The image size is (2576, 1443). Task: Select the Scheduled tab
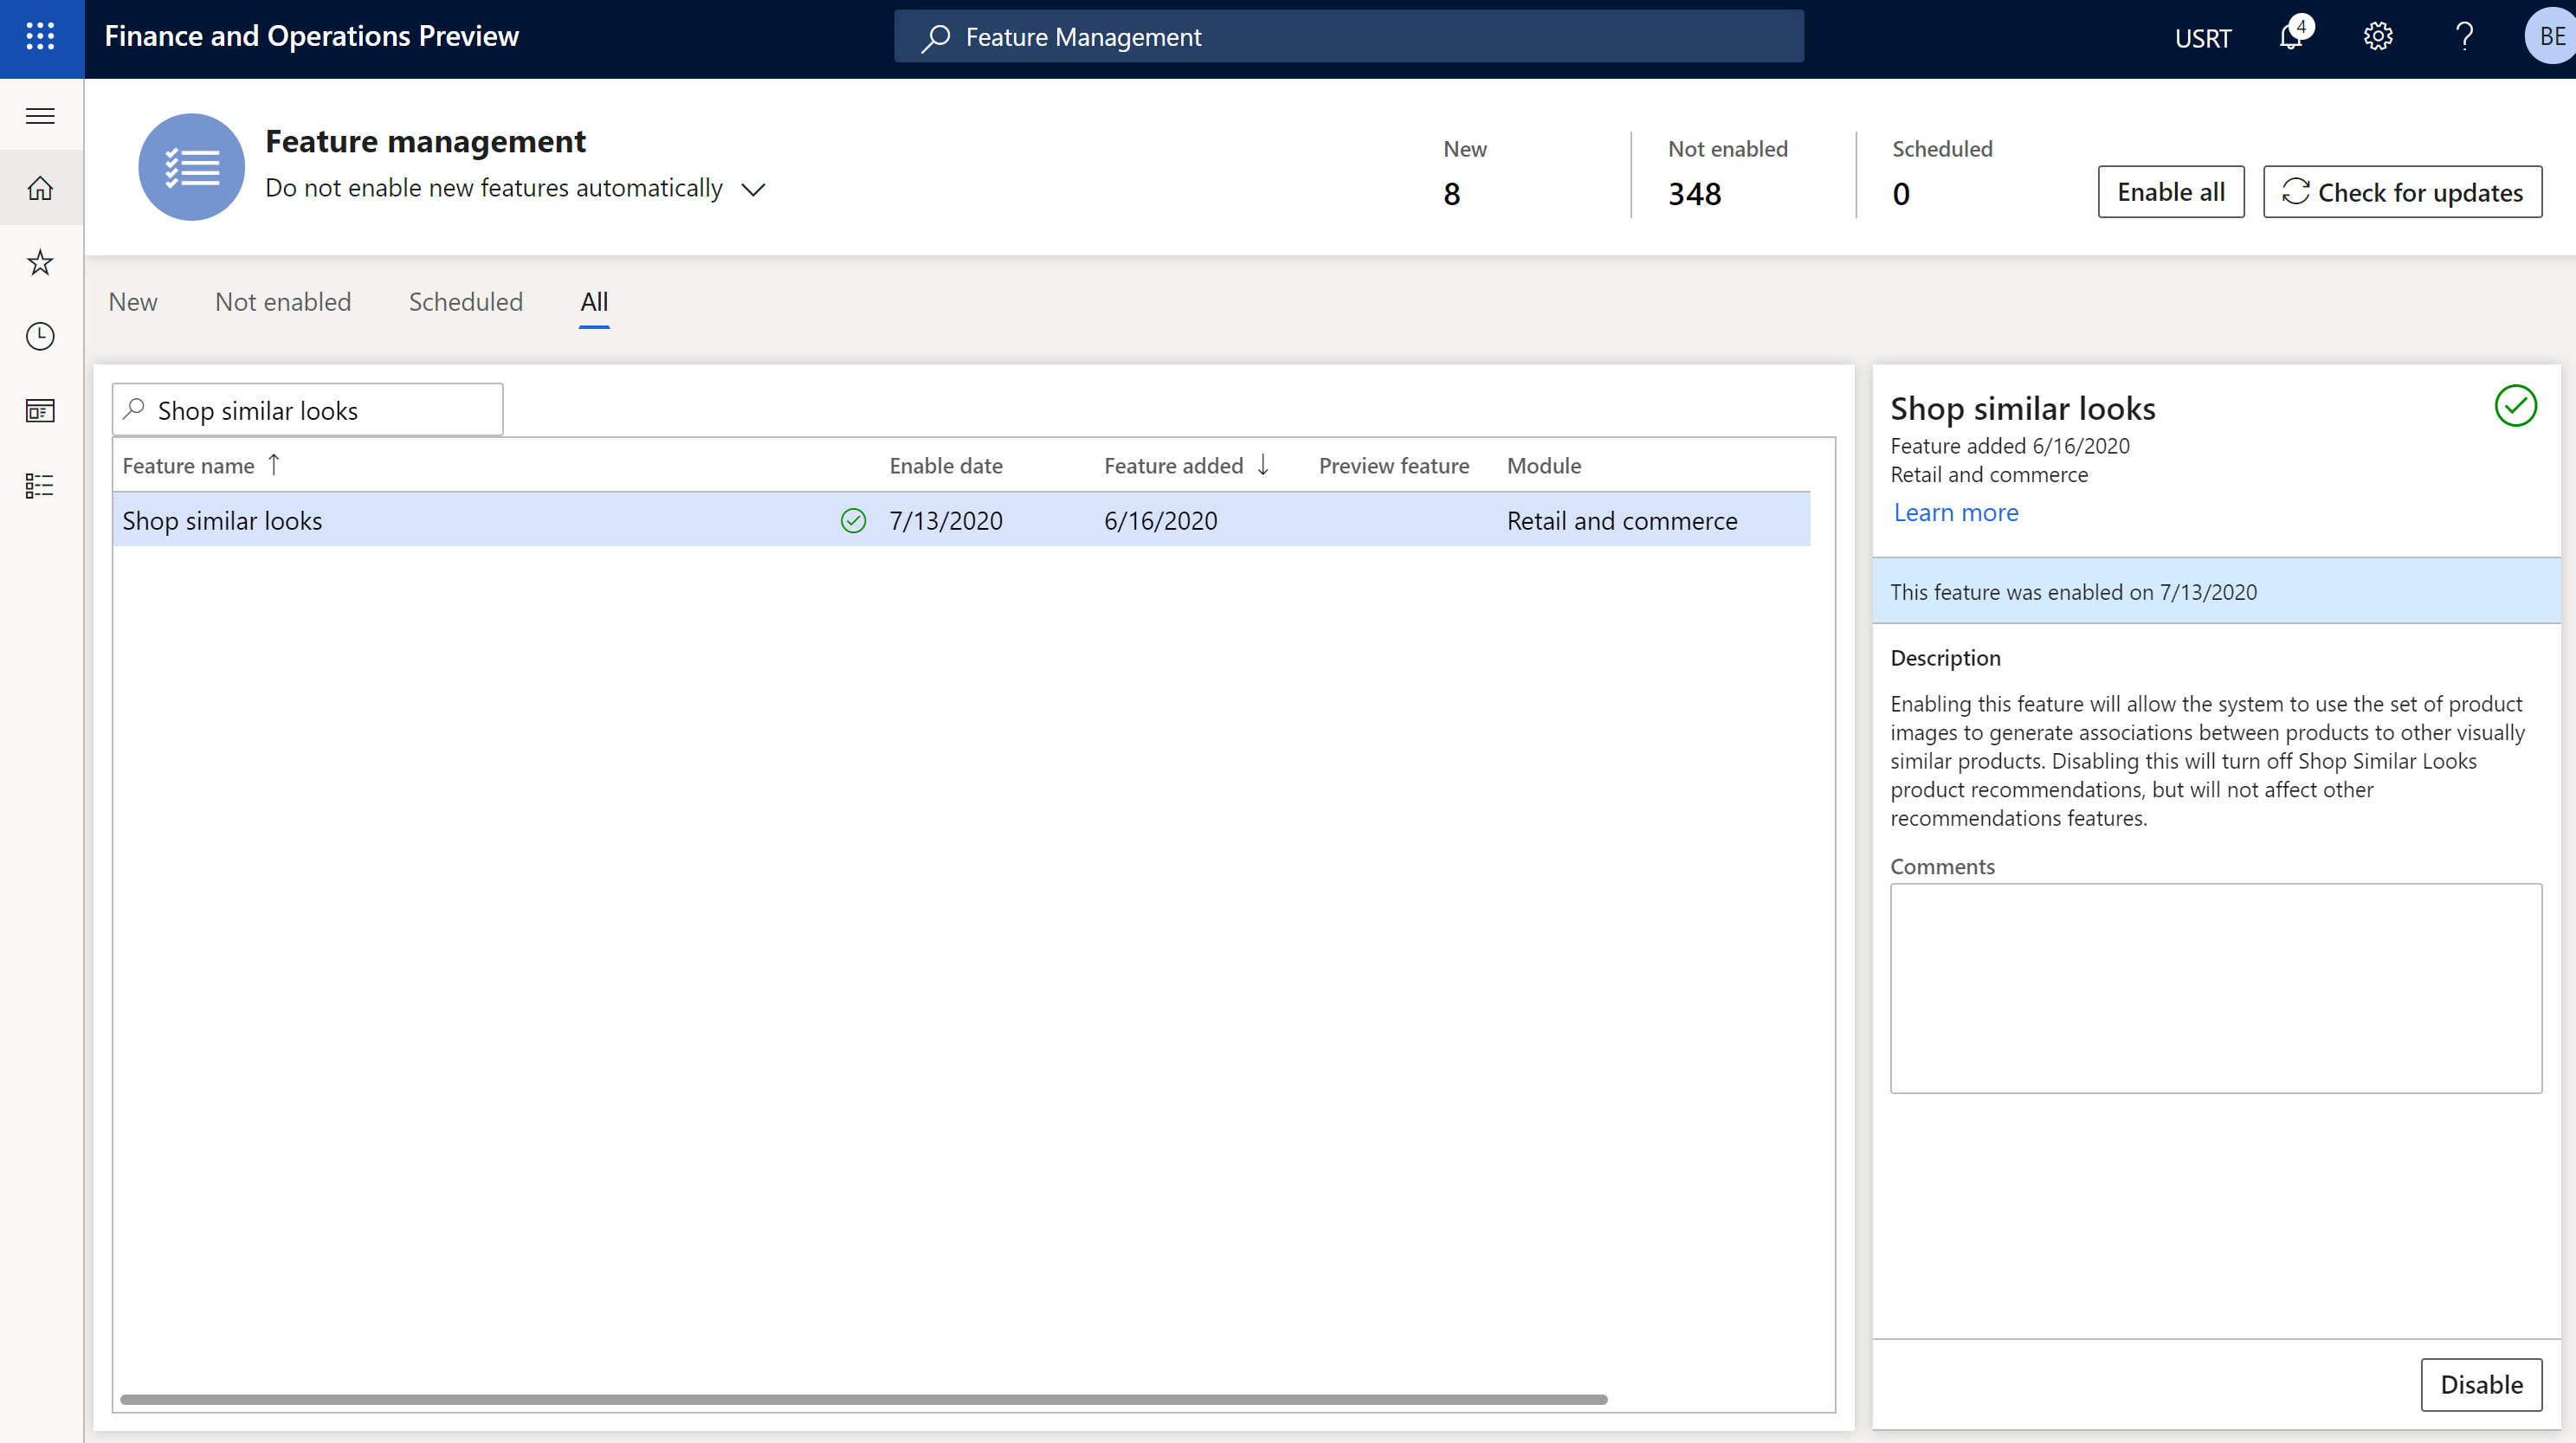point(465,300)
